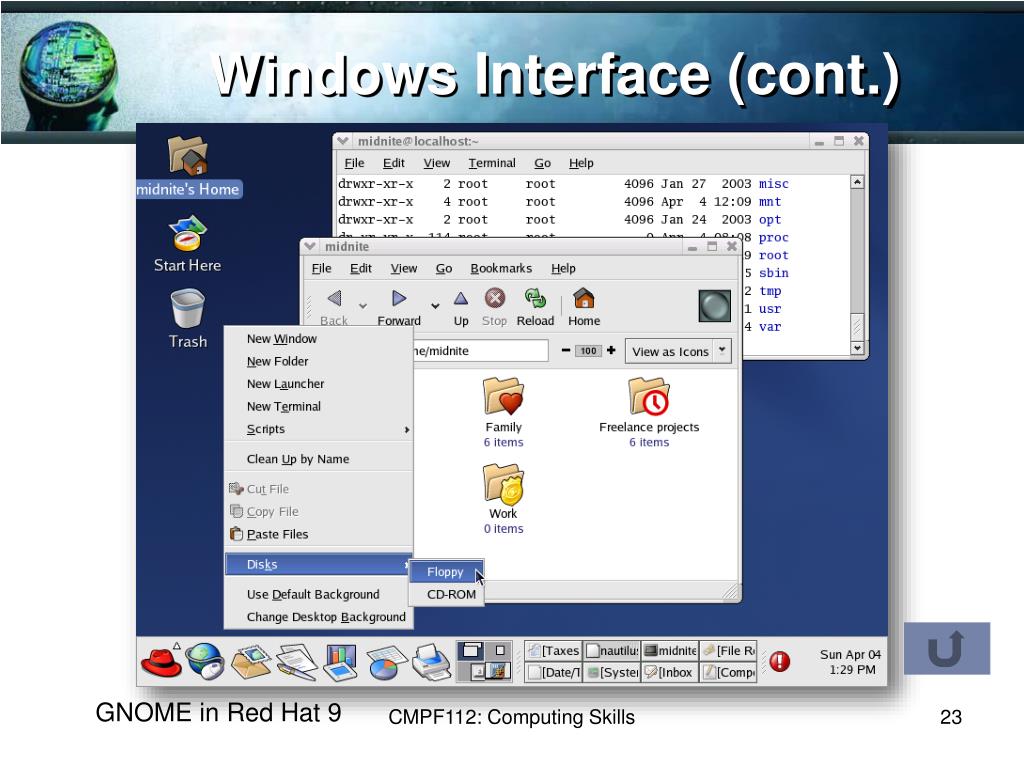1024x768 pixels.
Task: Open the Terminal menu in the terminal window
Action: pyautogui.click(x=492, y=163)
